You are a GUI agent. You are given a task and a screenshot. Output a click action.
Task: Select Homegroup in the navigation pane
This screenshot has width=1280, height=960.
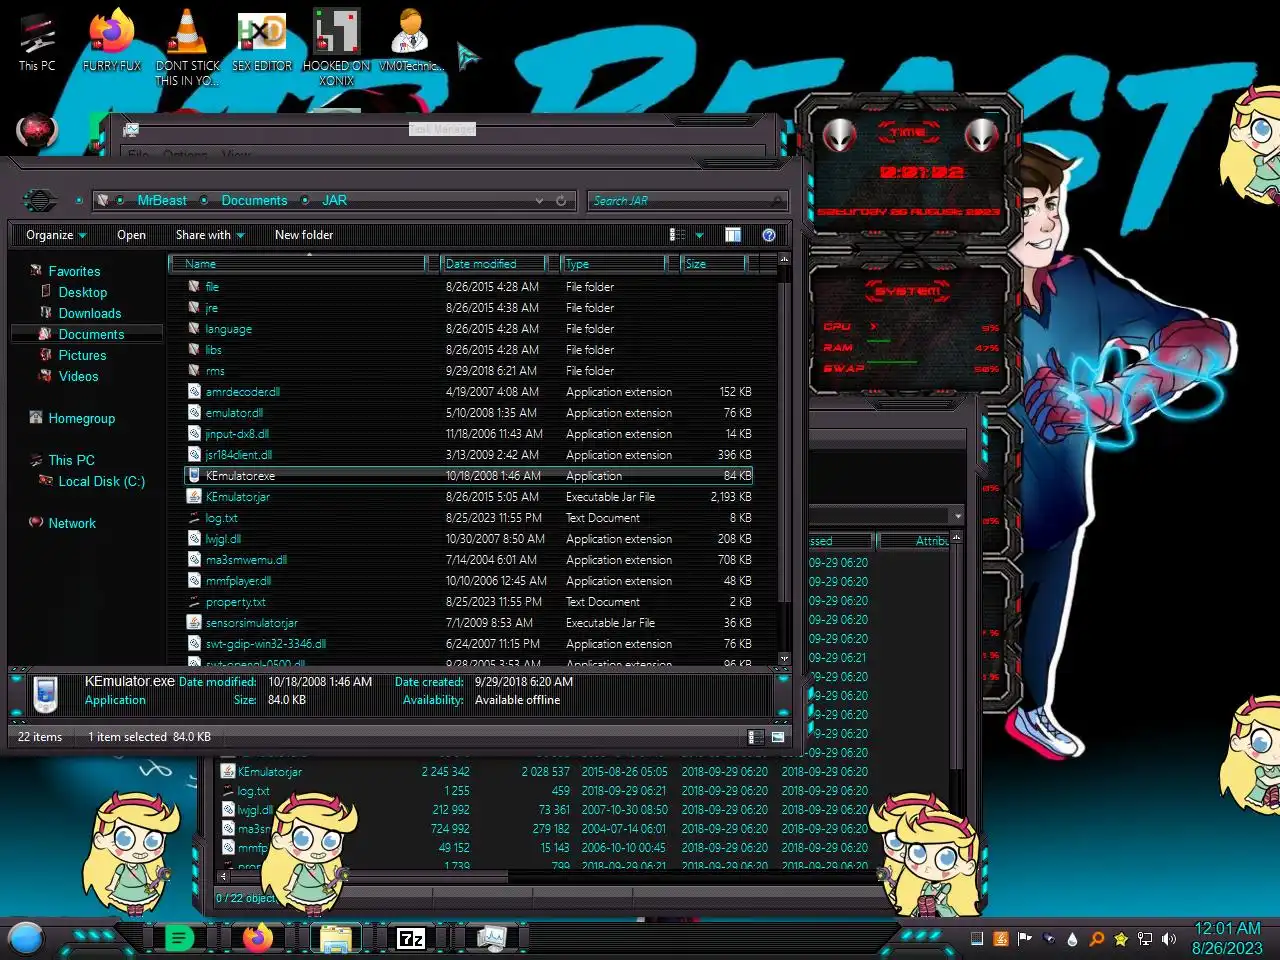pyautogui.click(x=81, y=419)
